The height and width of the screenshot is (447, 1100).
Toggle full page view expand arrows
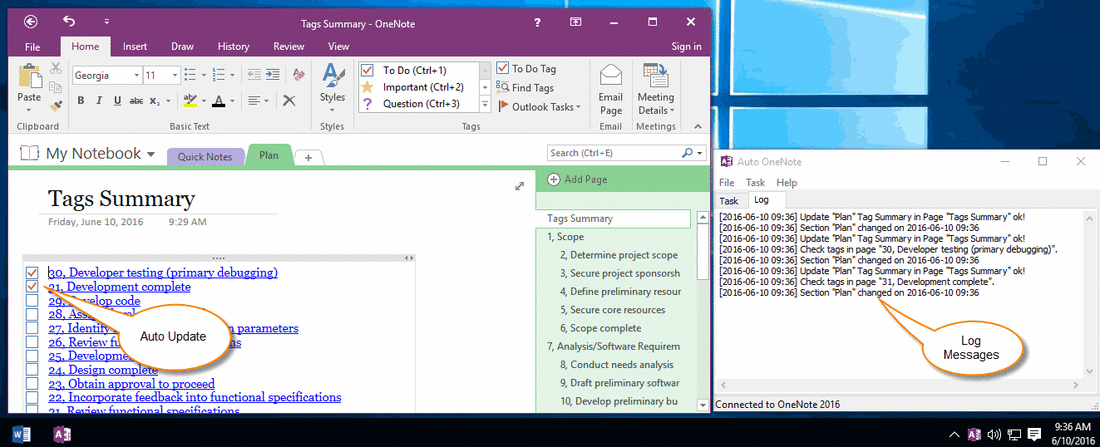pos(519,186)
